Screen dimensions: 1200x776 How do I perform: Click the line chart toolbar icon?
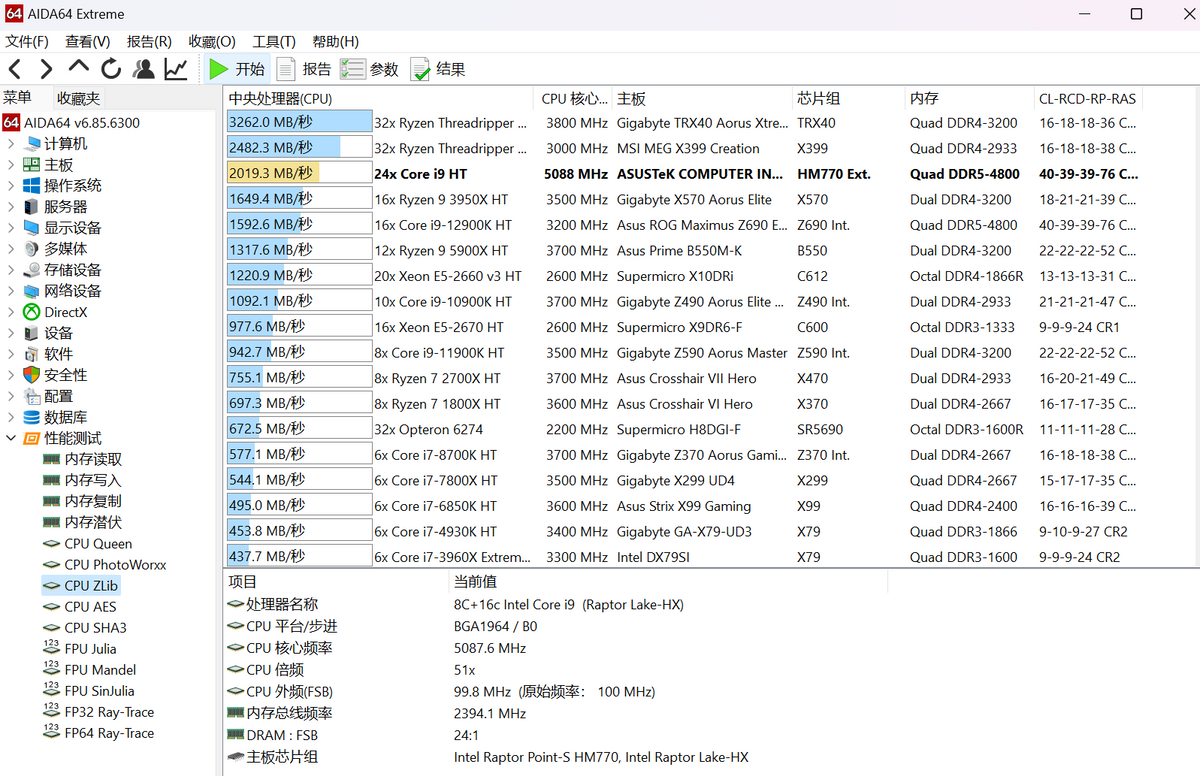[176, 69]
